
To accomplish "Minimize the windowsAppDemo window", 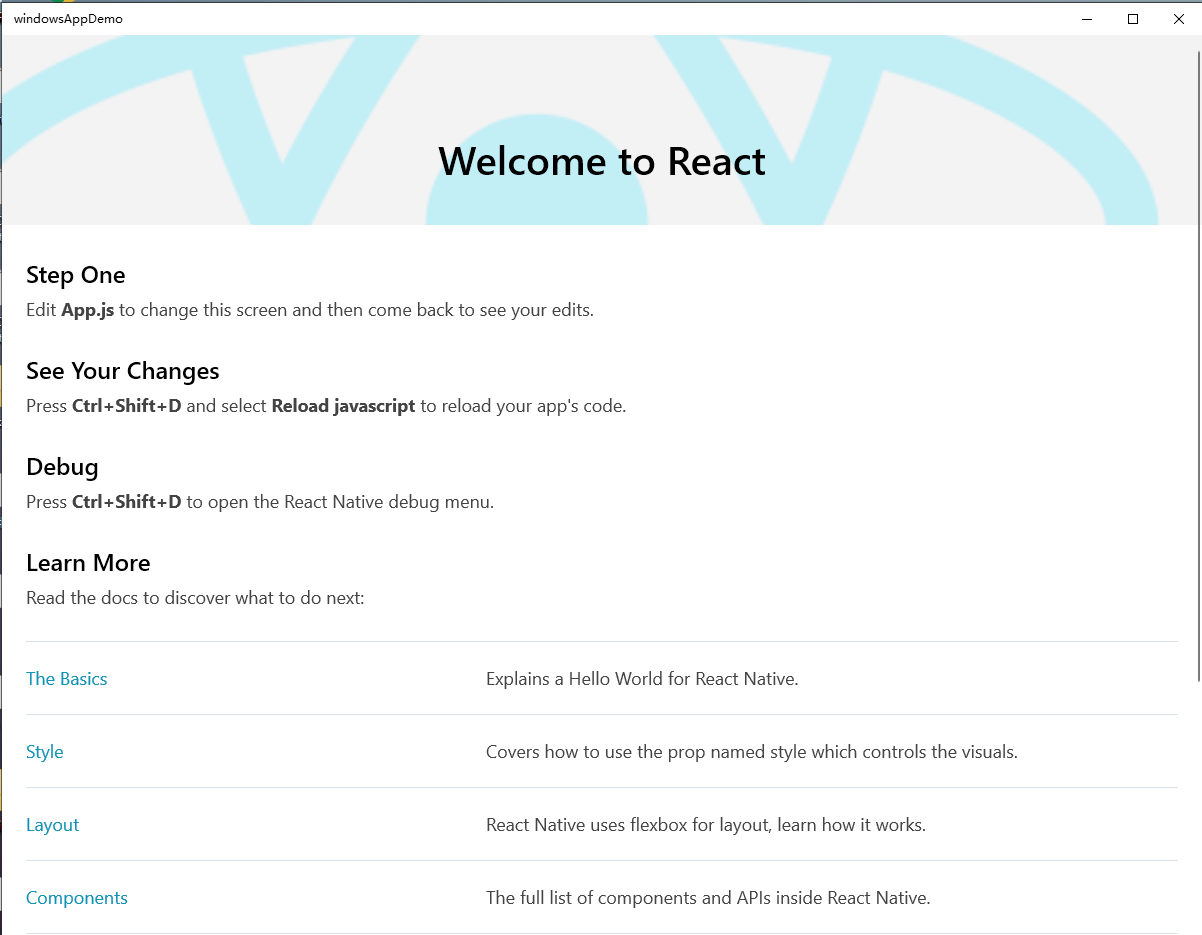I will pyautogui.click(x=1087, y=19).
